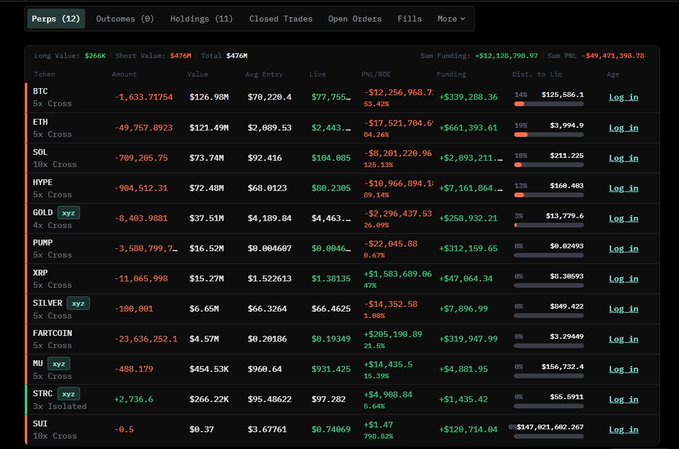Switch to the Holdings (11) tab

point(201,19)
